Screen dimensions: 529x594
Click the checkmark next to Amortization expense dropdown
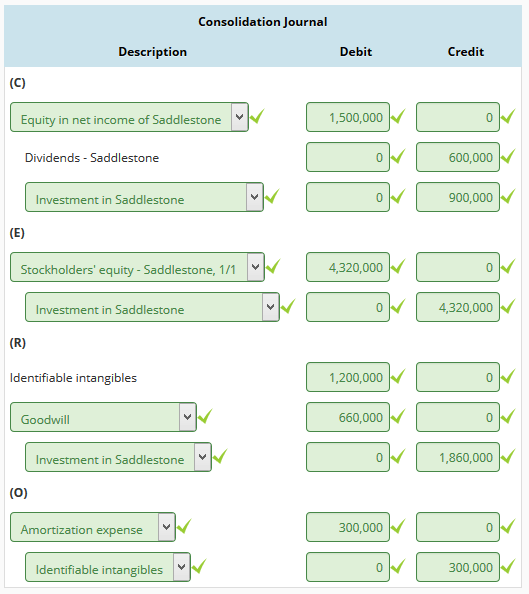[x=184, y=526]
